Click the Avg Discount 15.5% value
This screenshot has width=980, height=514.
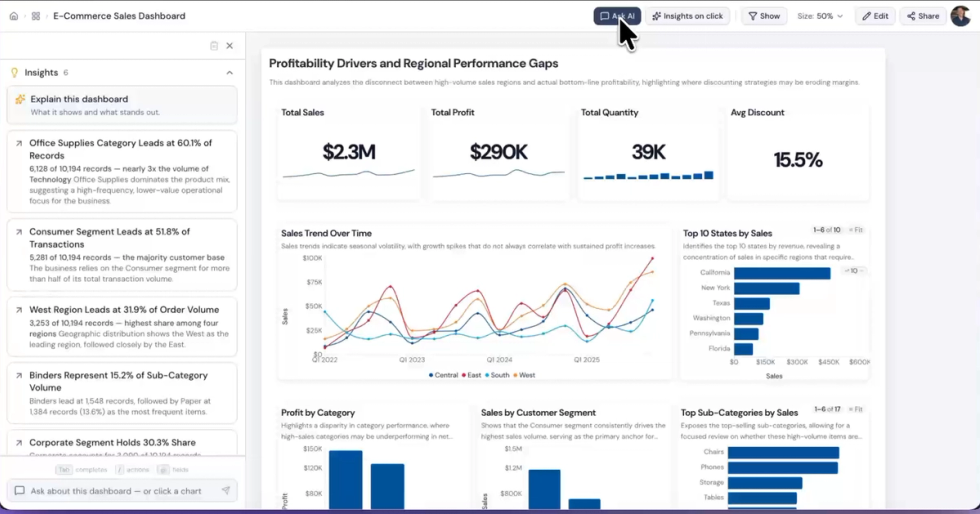798,160
